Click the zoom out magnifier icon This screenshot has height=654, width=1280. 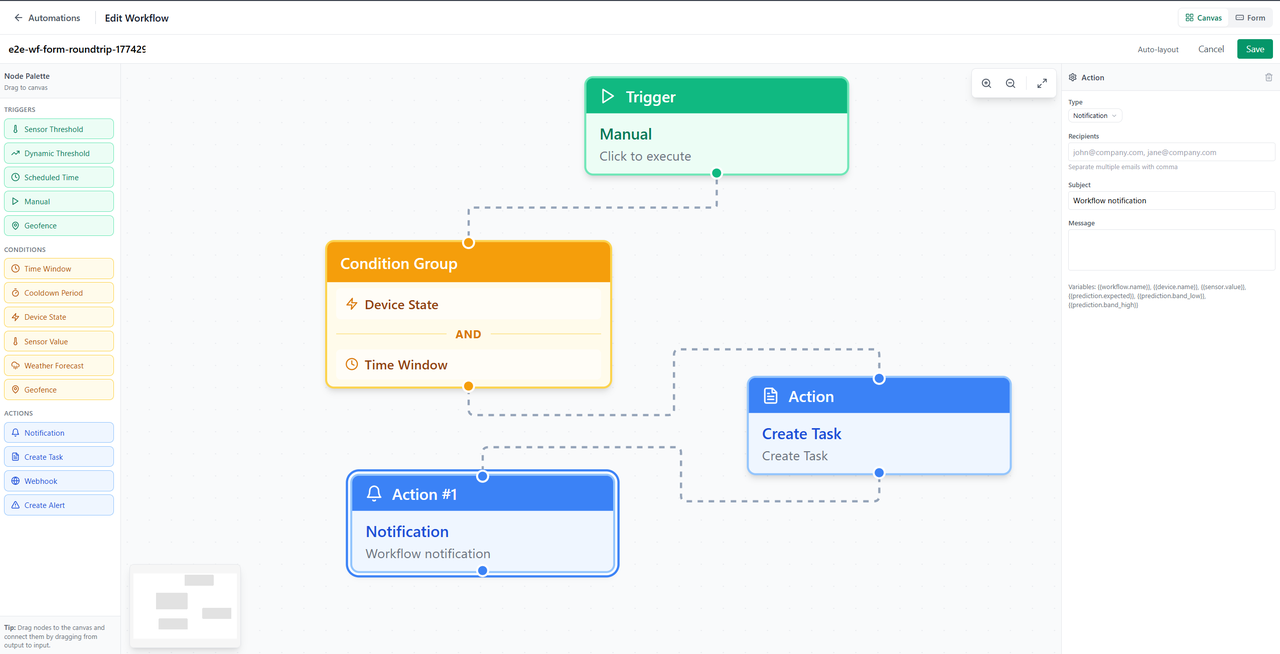pyautogui.click(x=1010, y=84)
